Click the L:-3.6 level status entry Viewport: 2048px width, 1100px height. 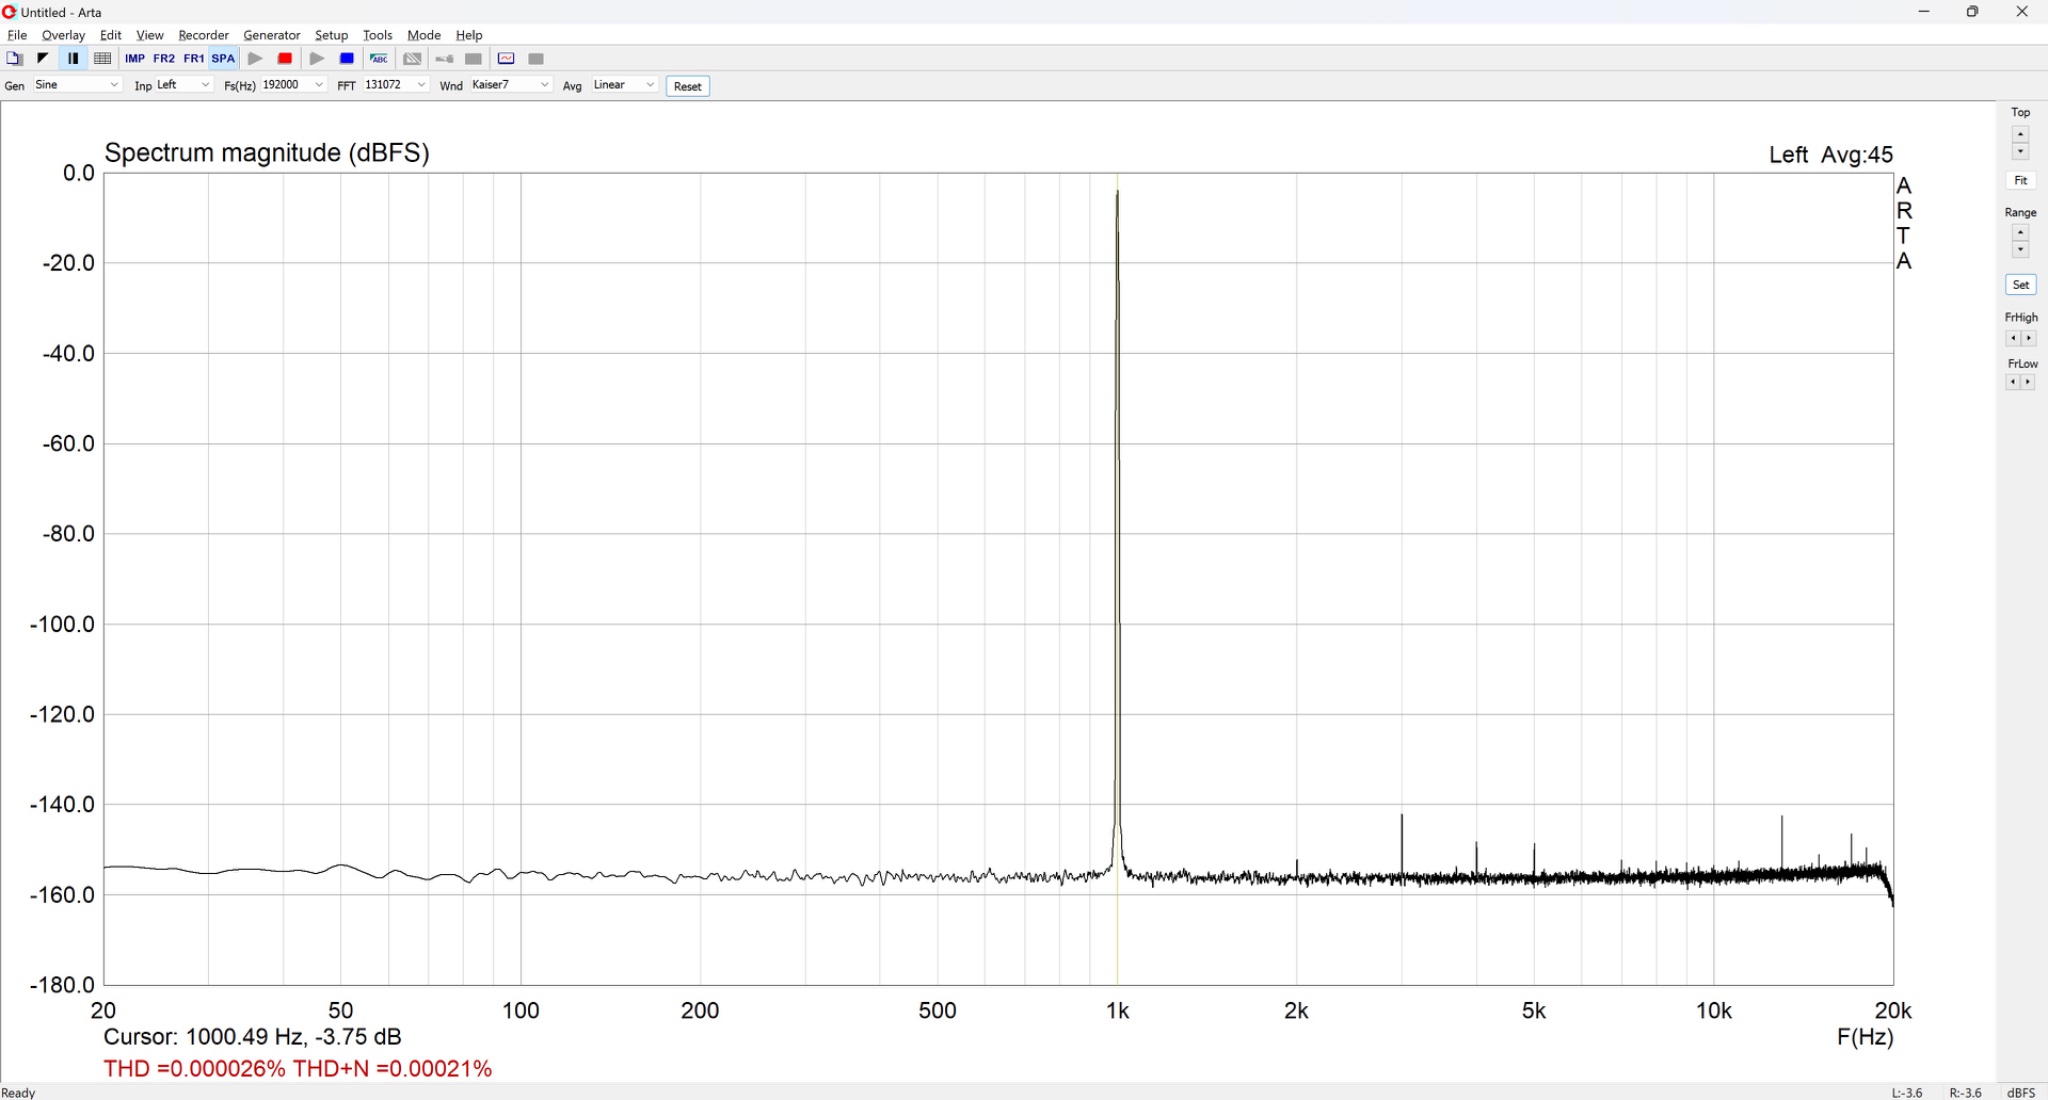point(1907,1093)
